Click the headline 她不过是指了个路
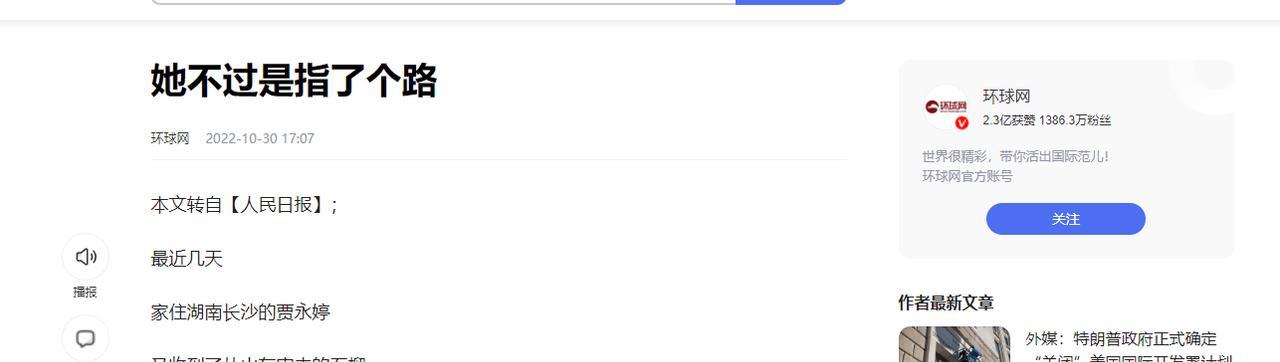 point(294,81)
